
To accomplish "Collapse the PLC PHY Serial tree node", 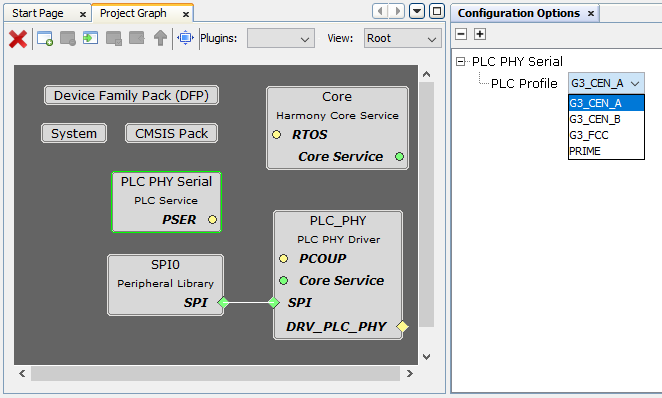I will pyautogui.click(x=460, y=62).
